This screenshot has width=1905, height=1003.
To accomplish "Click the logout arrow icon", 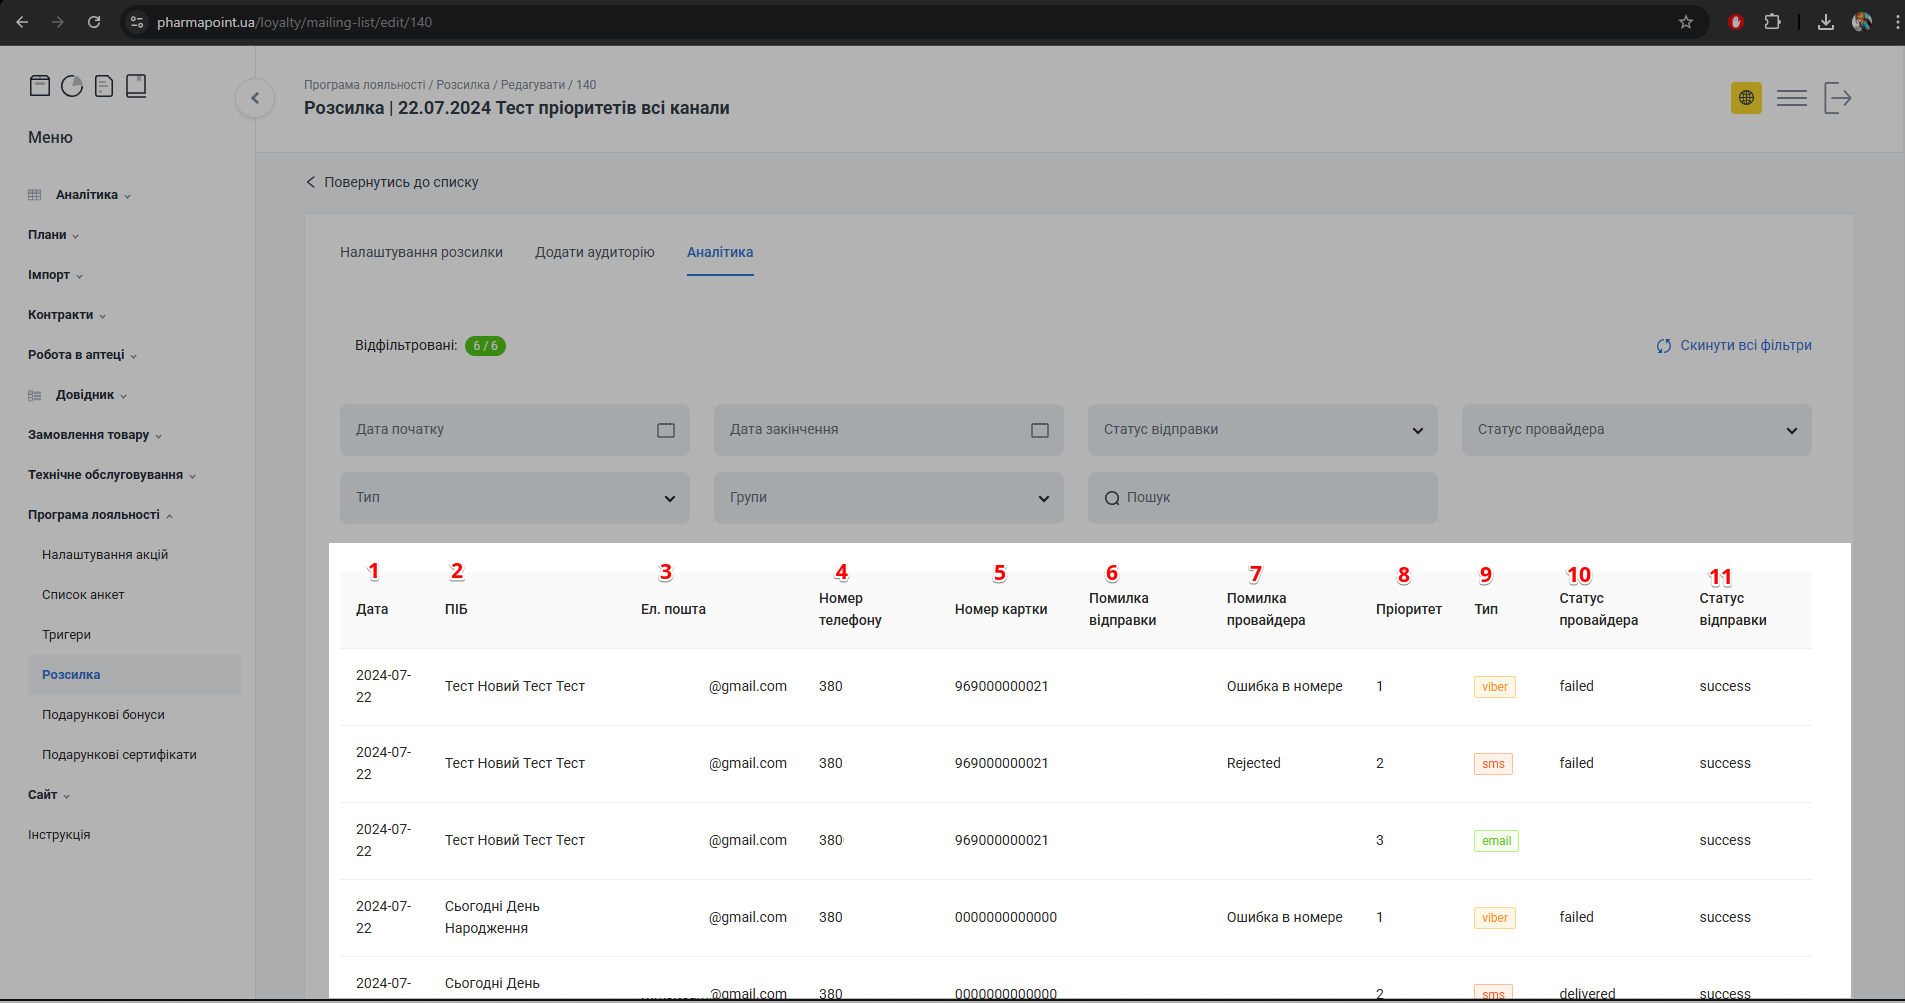I will [1838, 98].
